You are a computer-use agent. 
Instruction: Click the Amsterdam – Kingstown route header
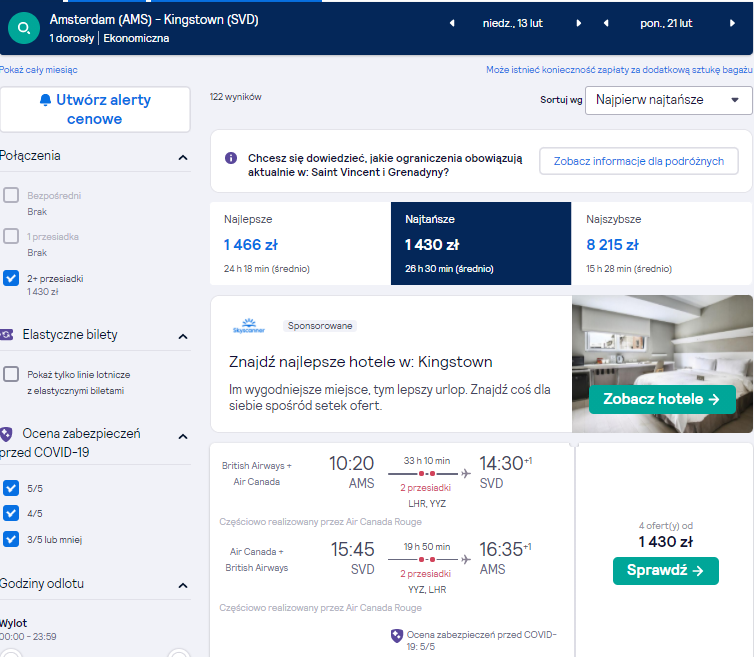point(154,20)
